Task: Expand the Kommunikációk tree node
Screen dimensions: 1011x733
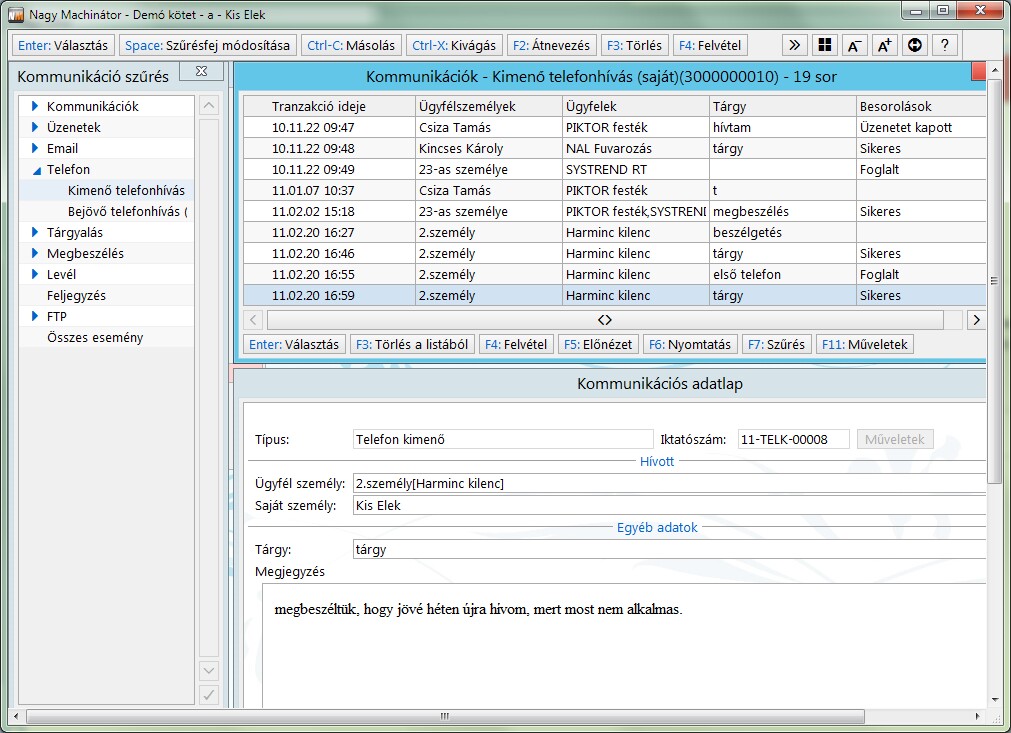Action: click(x=35, y=106)
